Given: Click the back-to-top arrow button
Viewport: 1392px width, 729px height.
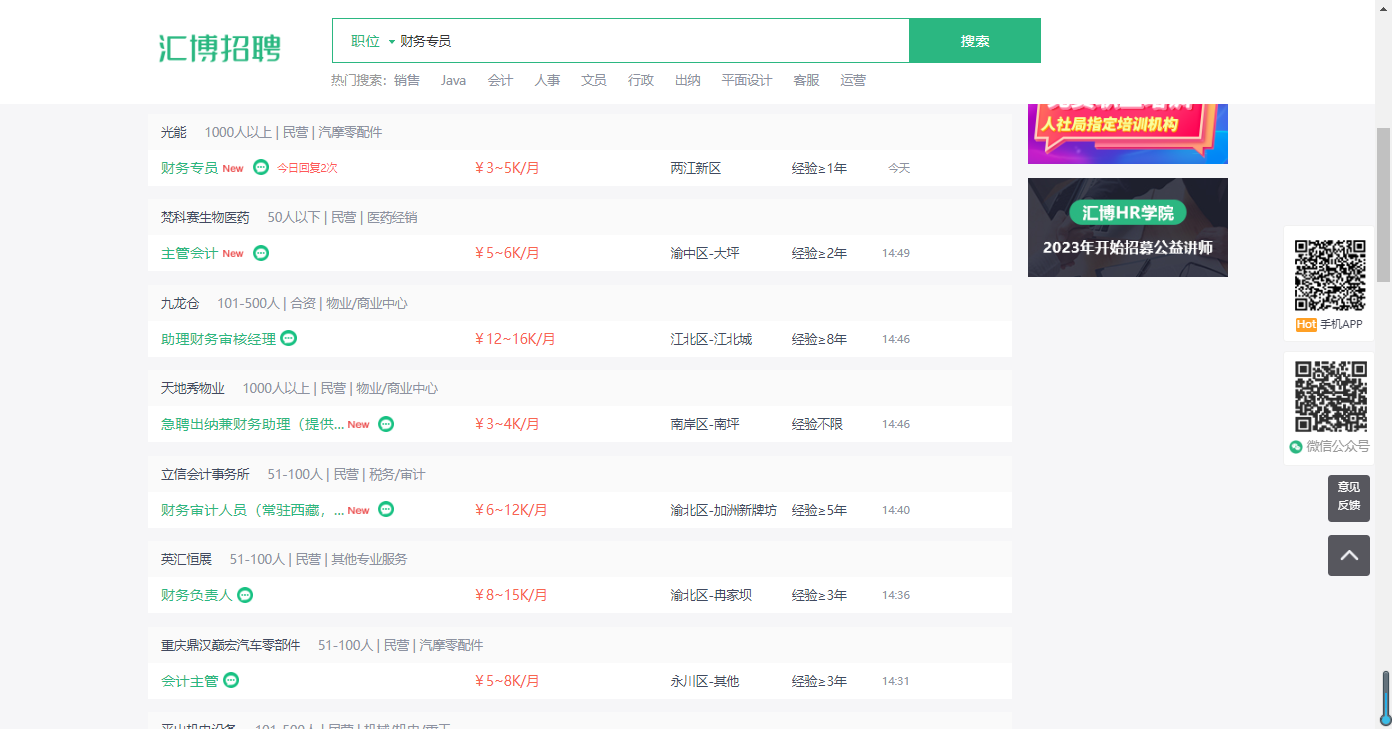Looking at the screenshot, I should [1349, 555].
